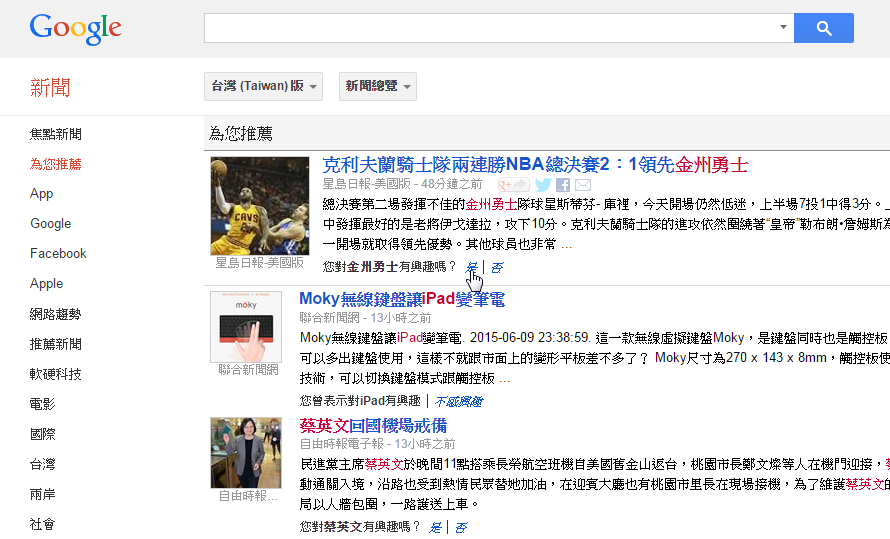The image size is (890, 539).
Task: Click the 為您推薦 section header
Action: click(x=241, y=134)
